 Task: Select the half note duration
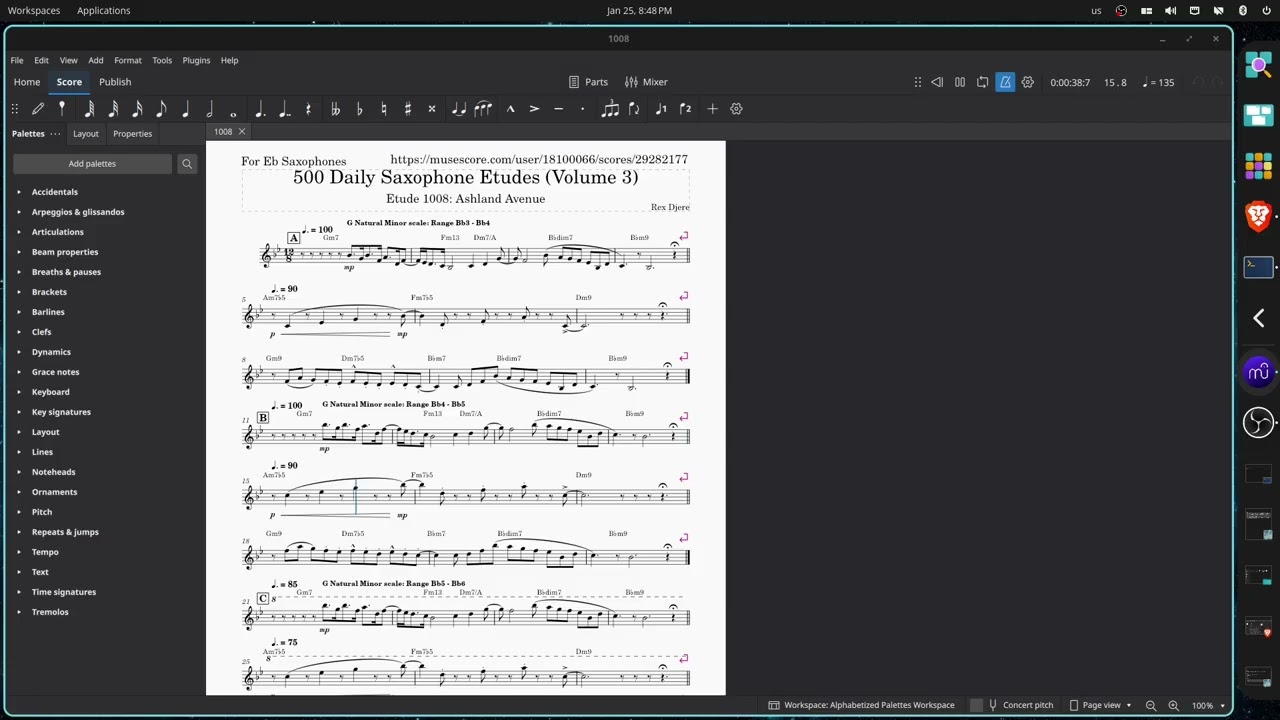tap(209, 109)
